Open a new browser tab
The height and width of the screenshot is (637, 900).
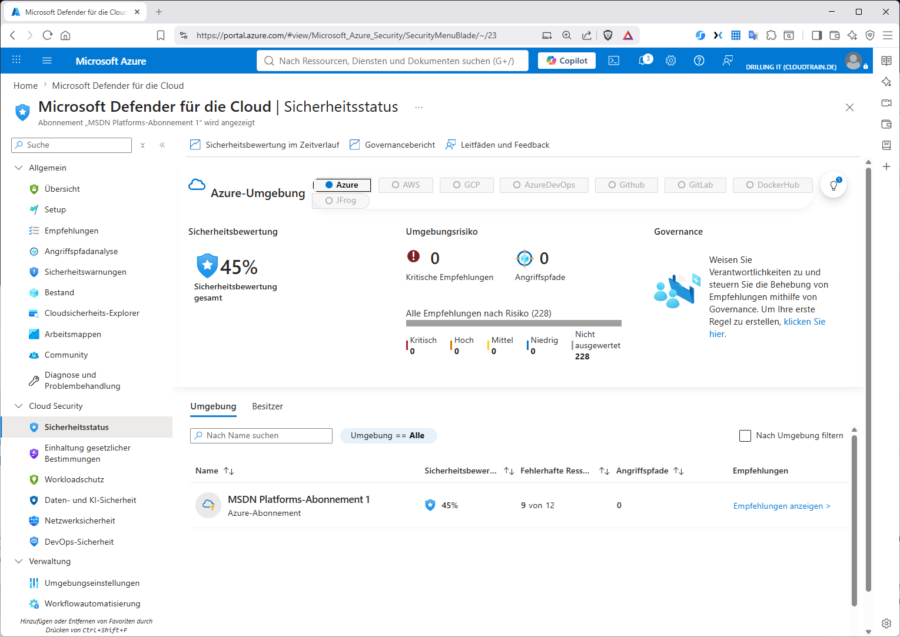159,11
